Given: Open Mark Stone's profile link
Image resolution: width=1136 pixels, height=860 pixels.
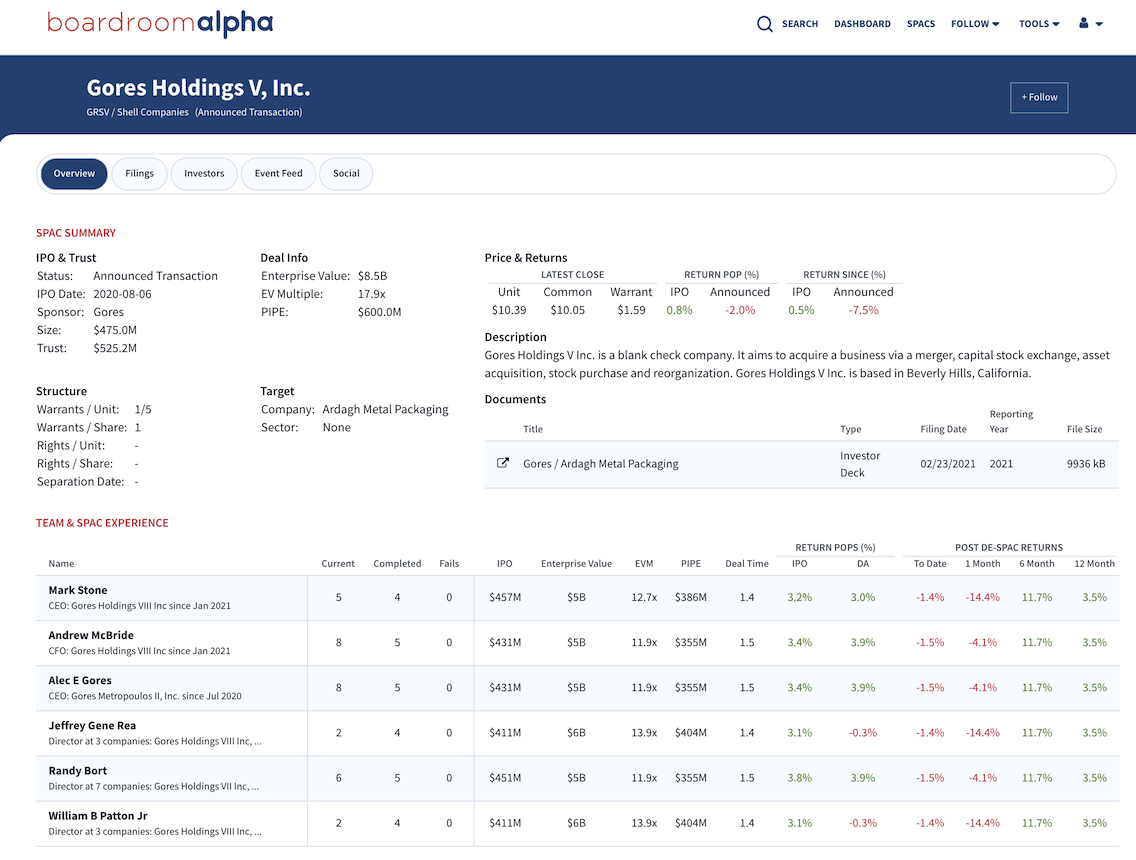Looking at the screenshot, I should [x=78, y=590].
